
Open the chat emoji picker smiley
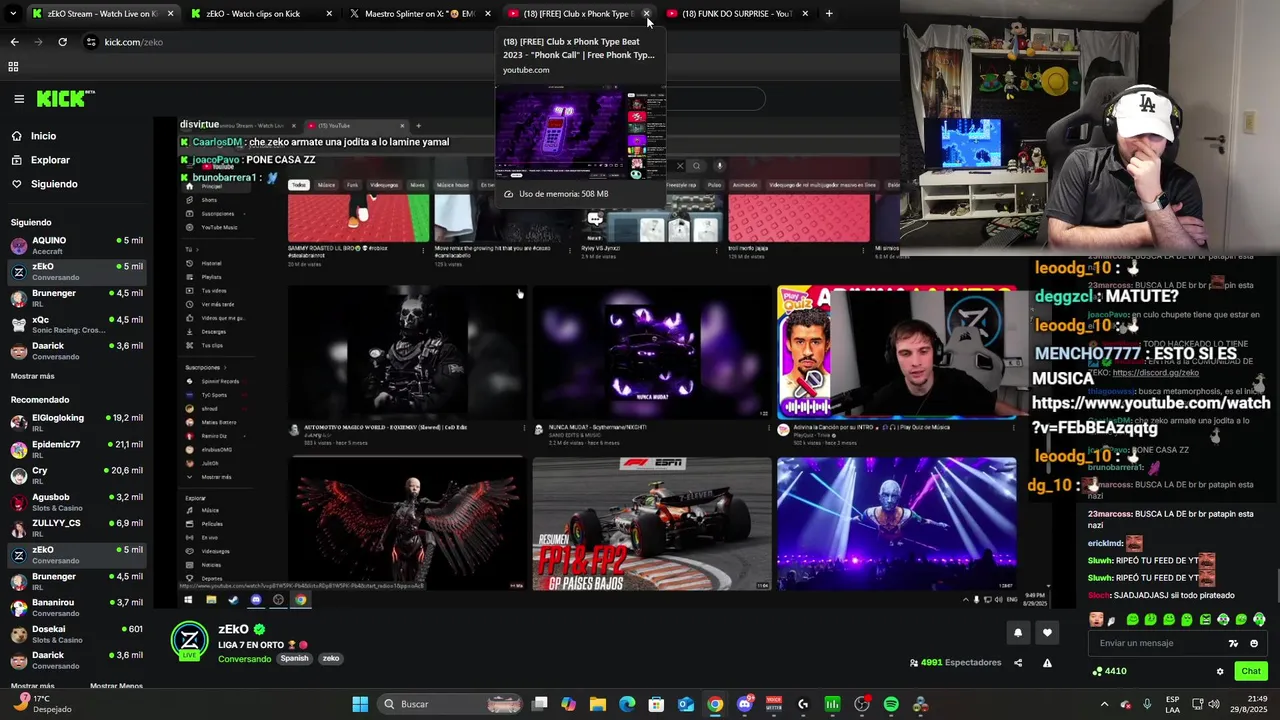pyautogui.click(x=1253, y=643)
